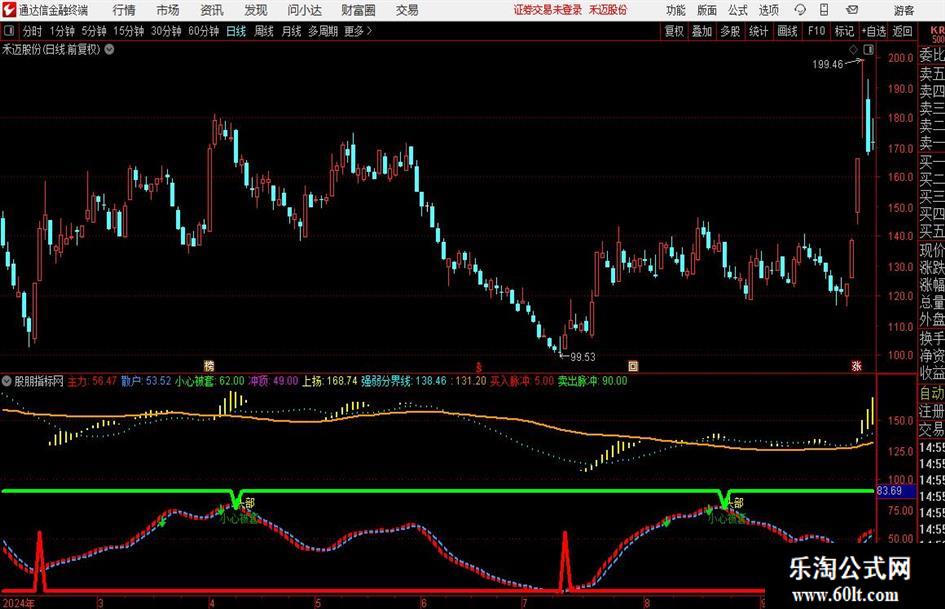Click the 标记 mark button
945x609 pixels.
point(844,31)
